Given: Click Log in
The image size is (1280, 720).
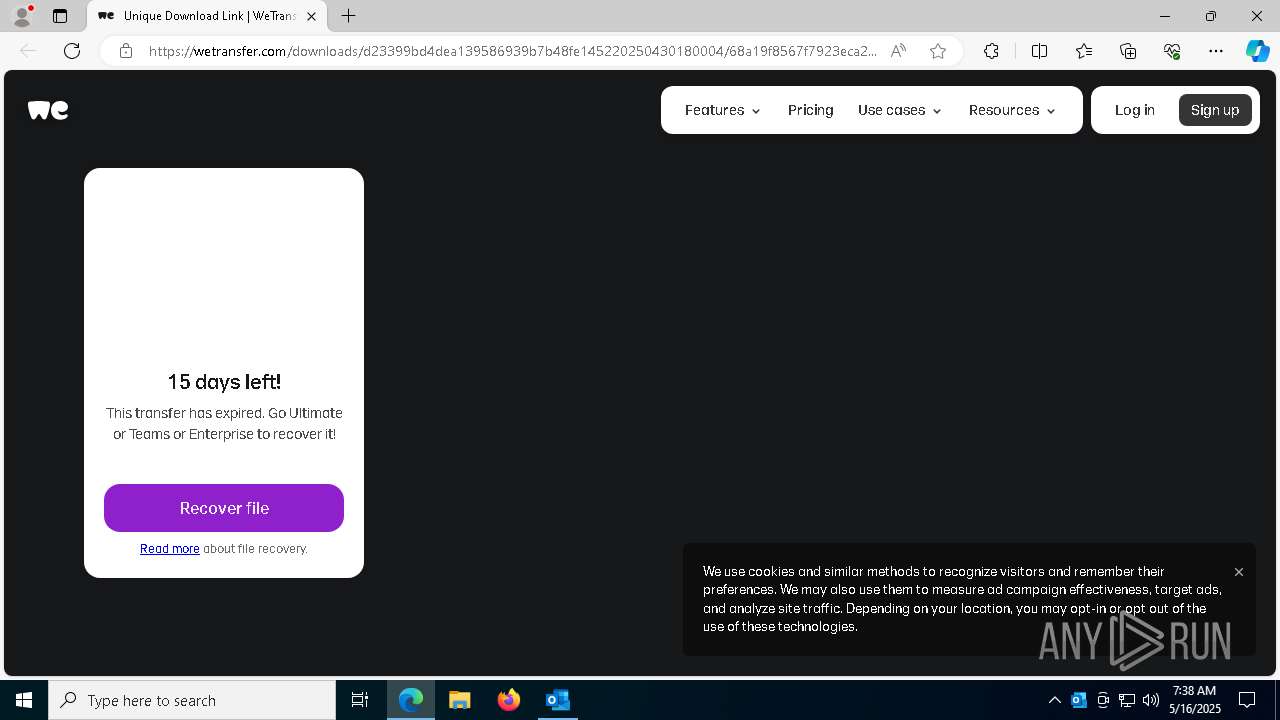Looking at the screenshot, I should coord(1135,110).
